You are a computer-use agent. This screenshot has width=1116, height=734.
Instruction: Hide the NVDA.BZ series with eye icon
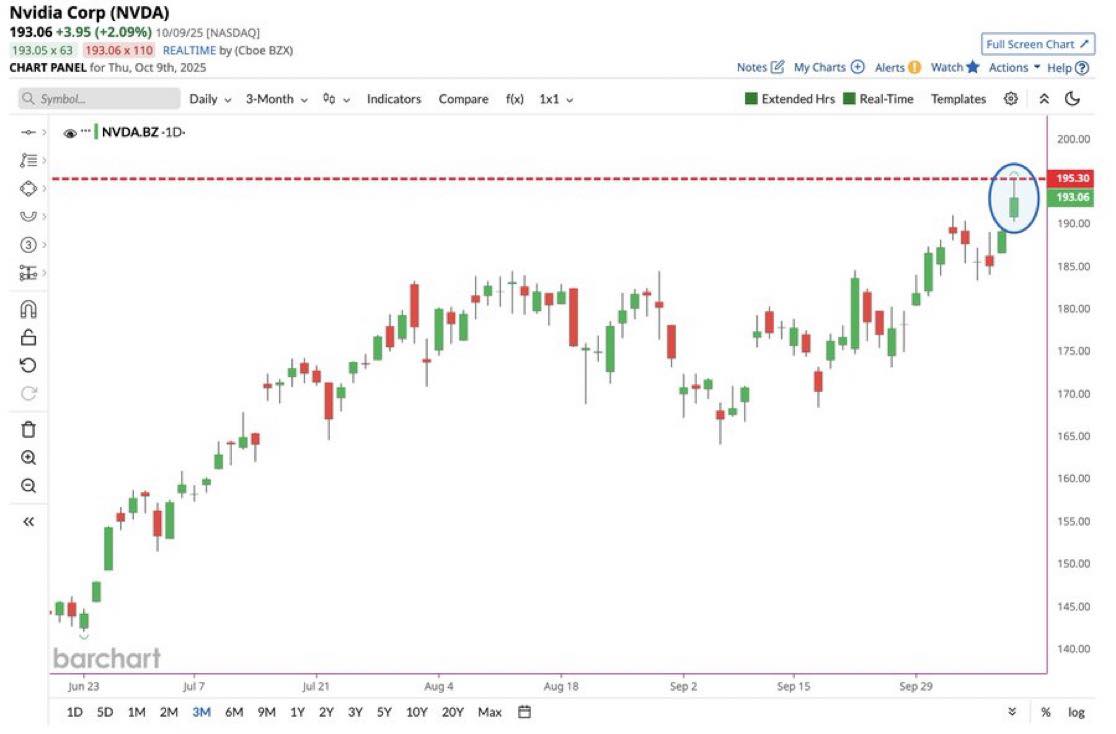[x=70, y=133]
